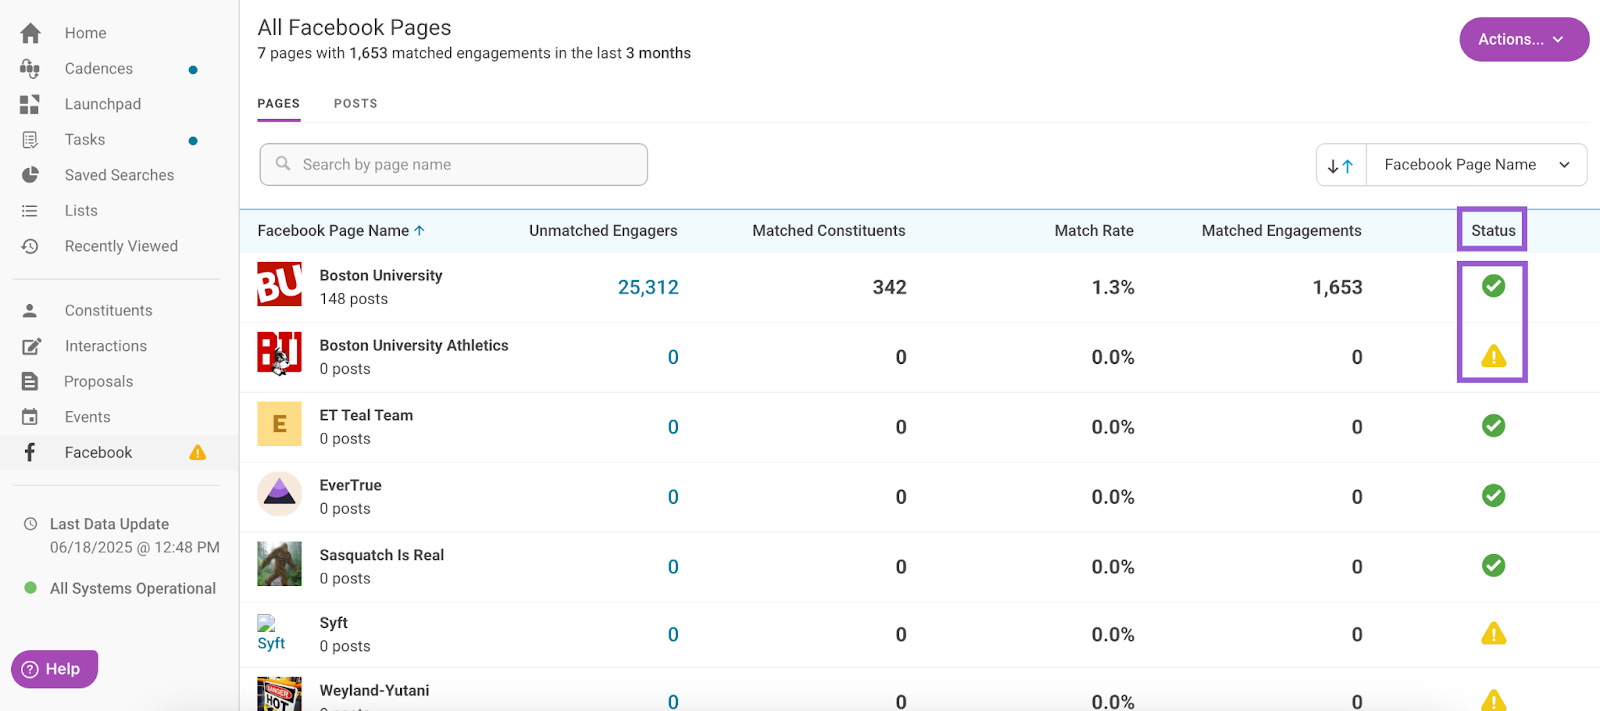Image resolution: width=1600 pixels, height=711 pixels.
Task: Open the EverTrue page name
Action: click(x=351, y=486)
